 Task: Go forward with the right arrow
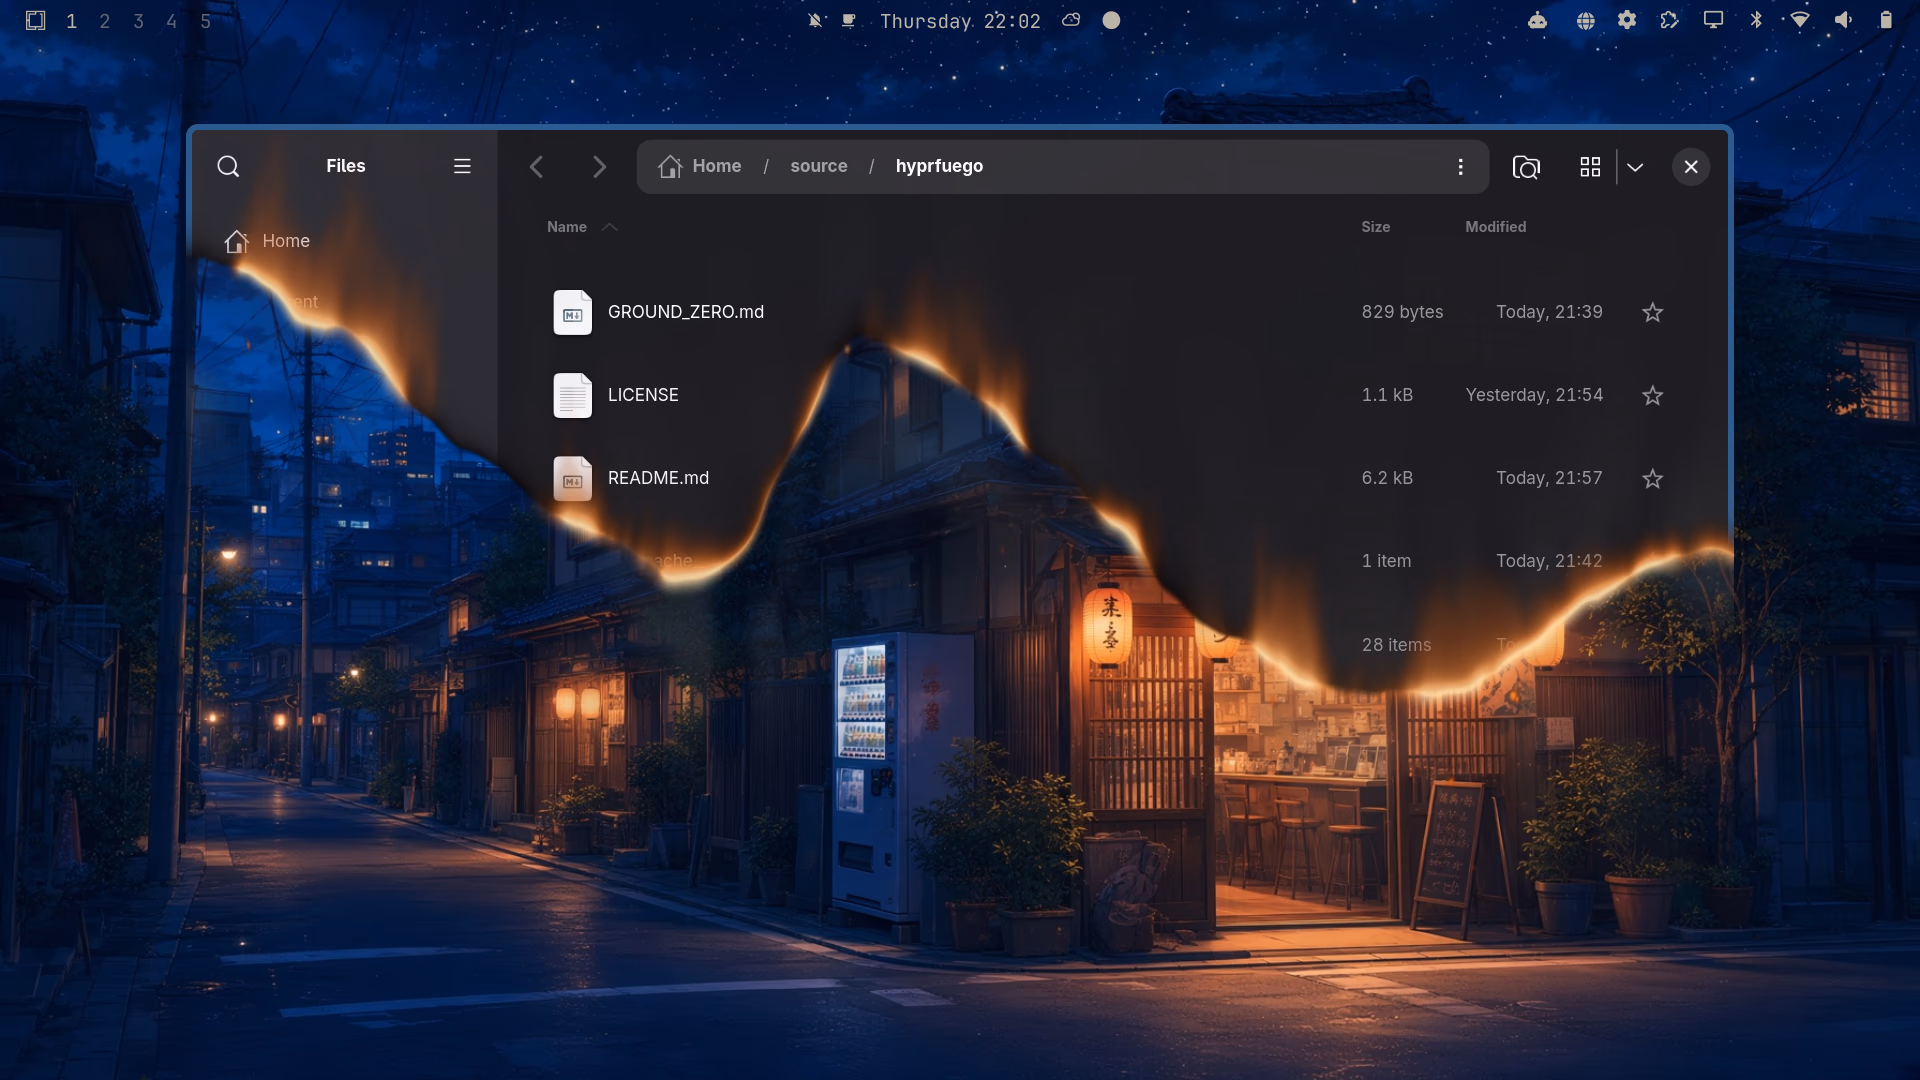(599, 167)
